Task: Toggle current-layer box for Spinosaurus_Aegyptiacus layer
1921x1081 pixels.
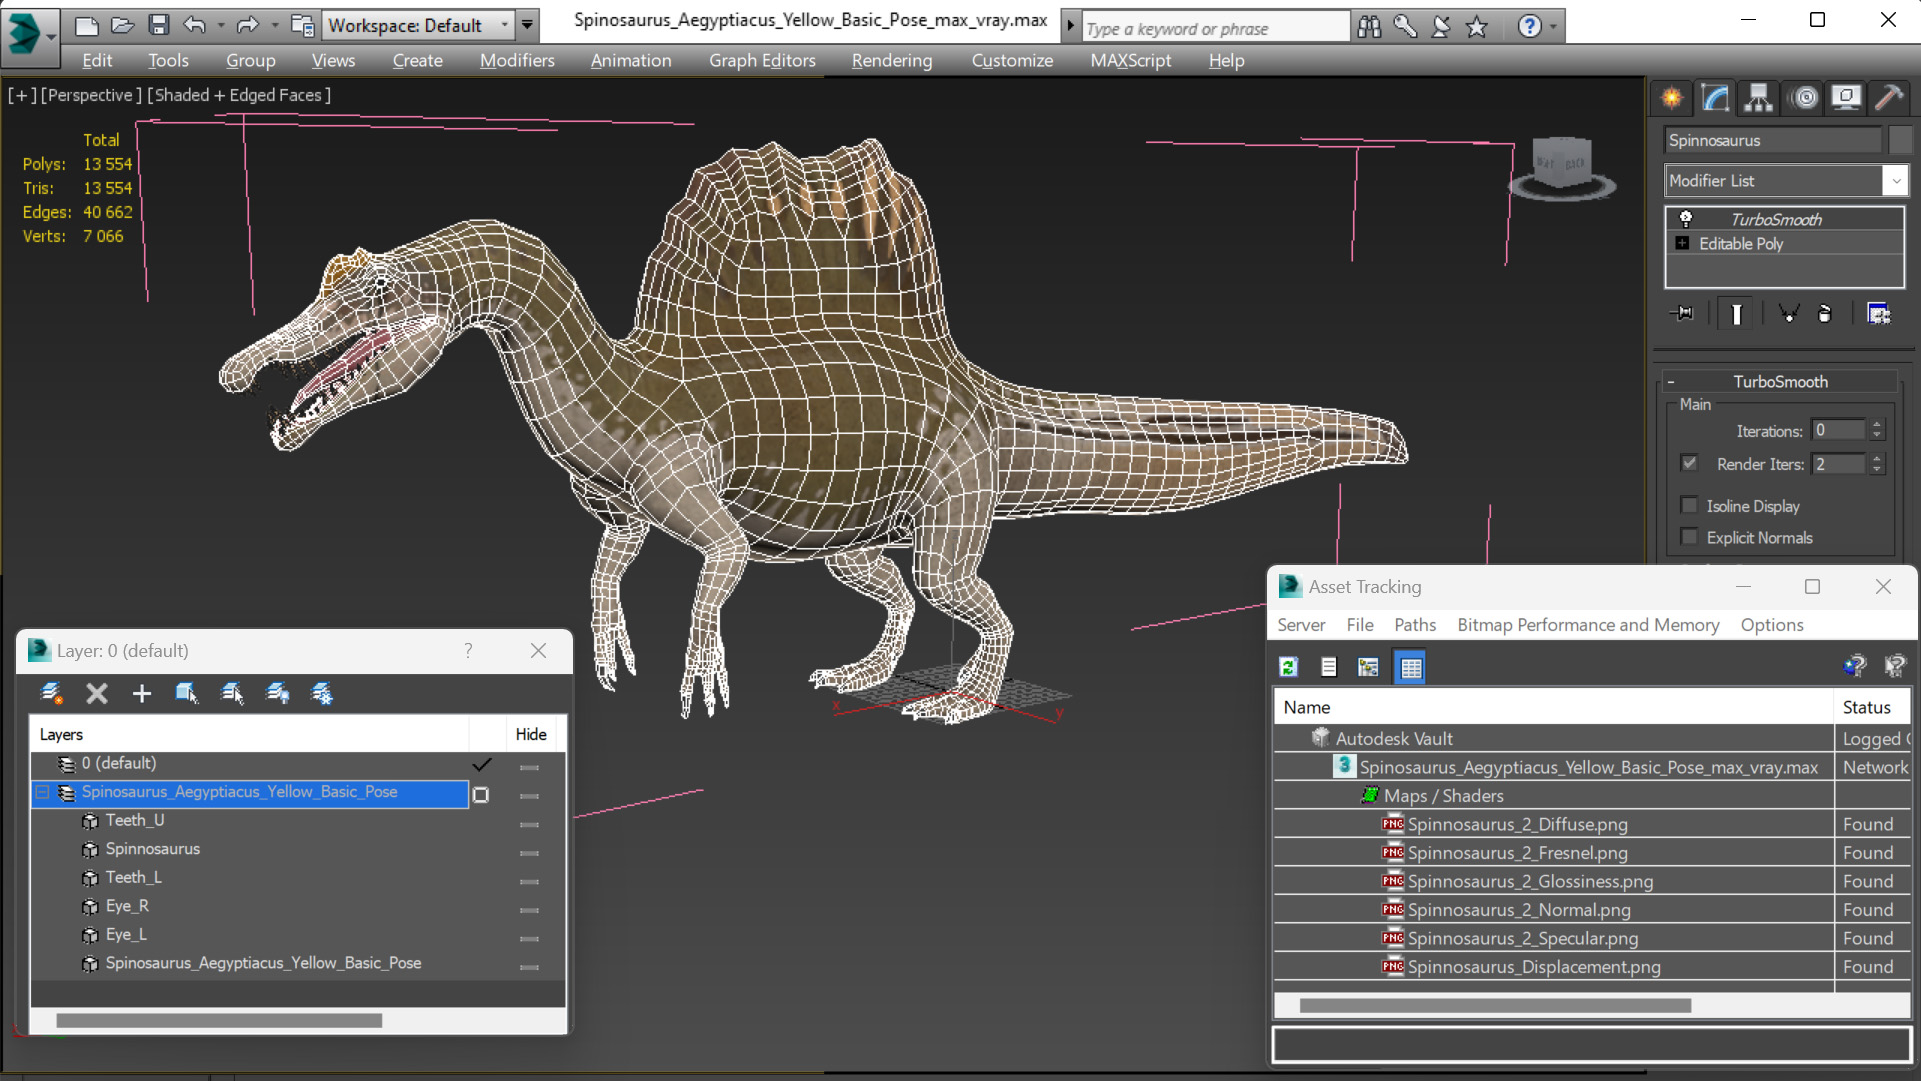Action: (481, 795)
